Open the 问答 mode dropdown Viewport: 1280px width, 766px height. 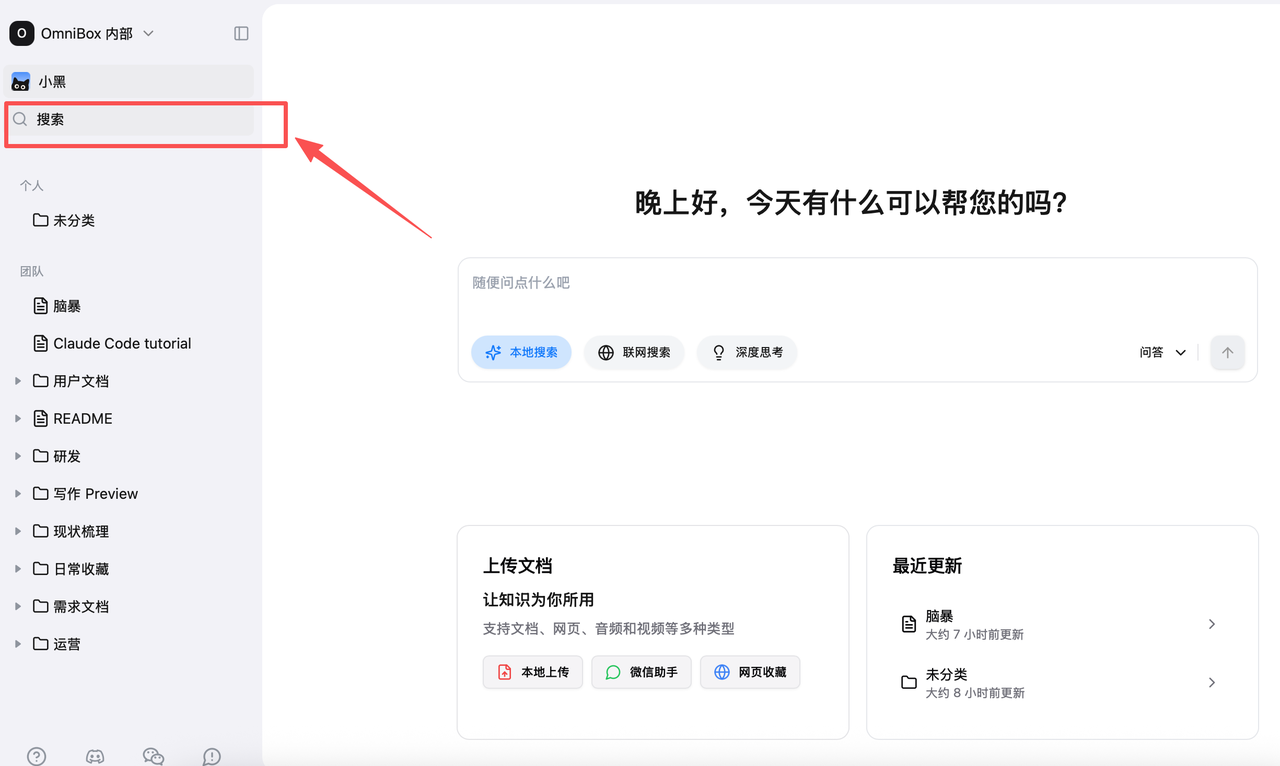click(1162, 352)
